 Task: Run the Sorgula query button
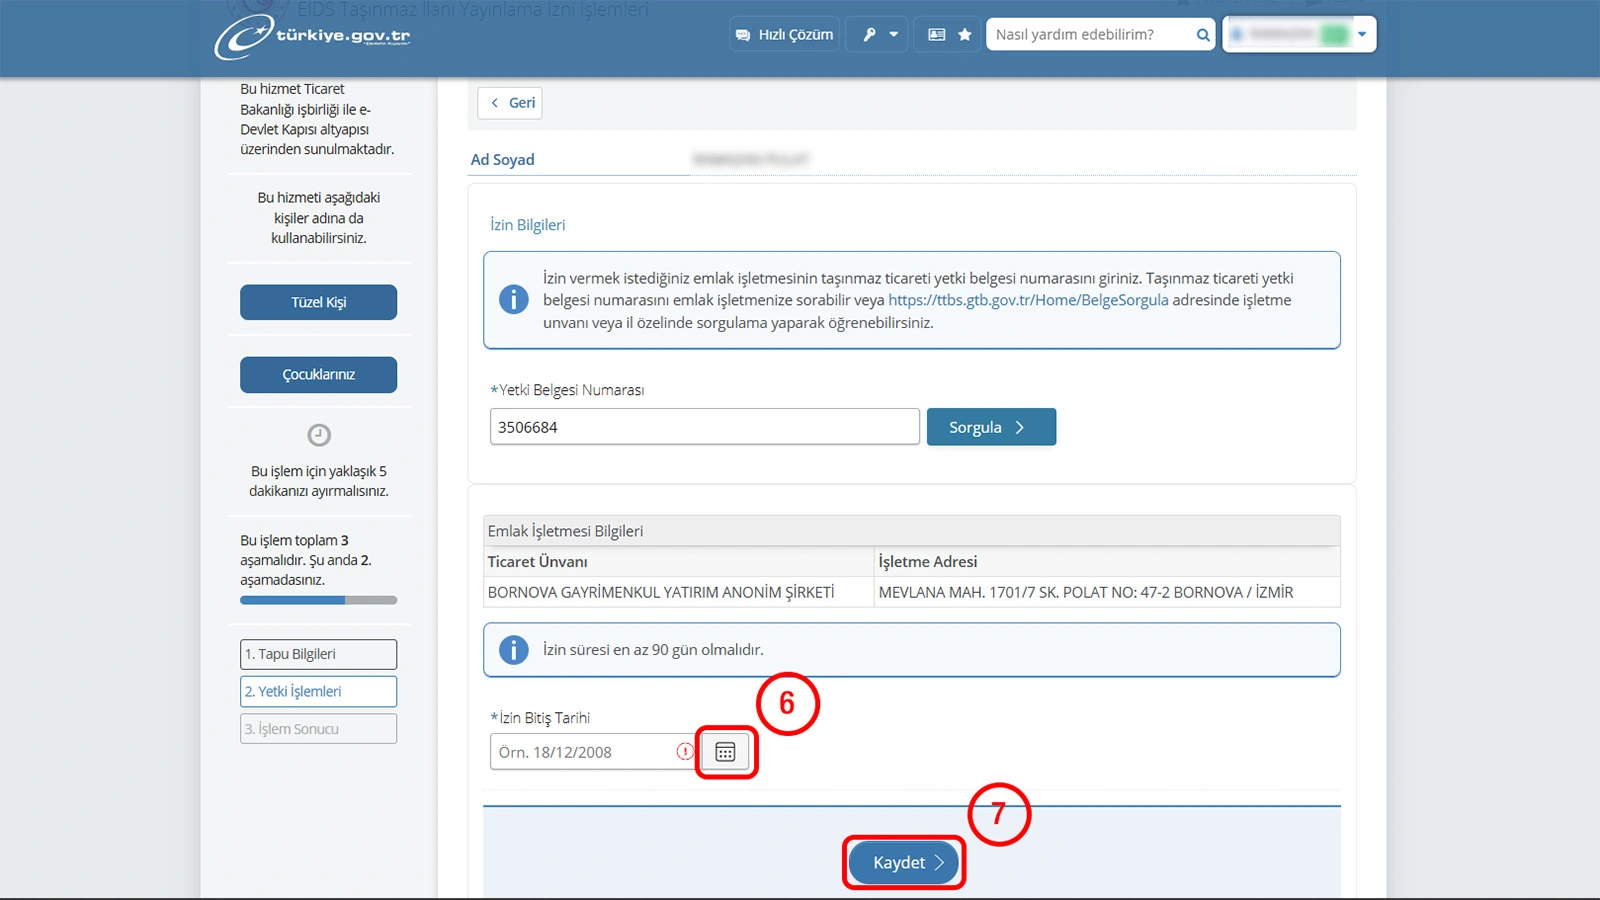click(x=991, y=427)
